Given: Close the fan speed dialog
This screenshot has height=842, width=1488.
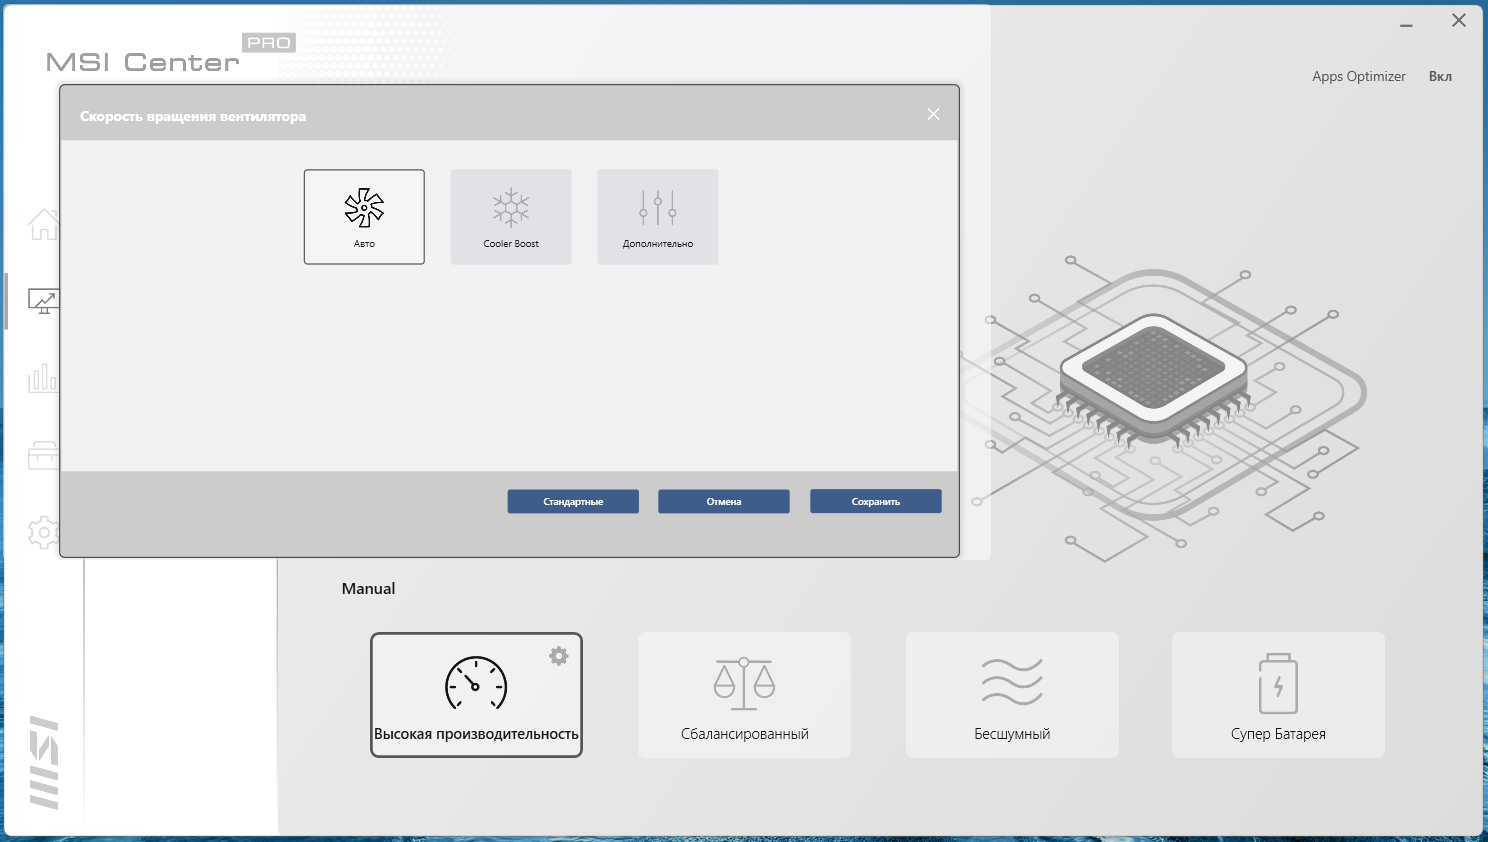Looking at the screenshot, I should [x=933, y=114].
